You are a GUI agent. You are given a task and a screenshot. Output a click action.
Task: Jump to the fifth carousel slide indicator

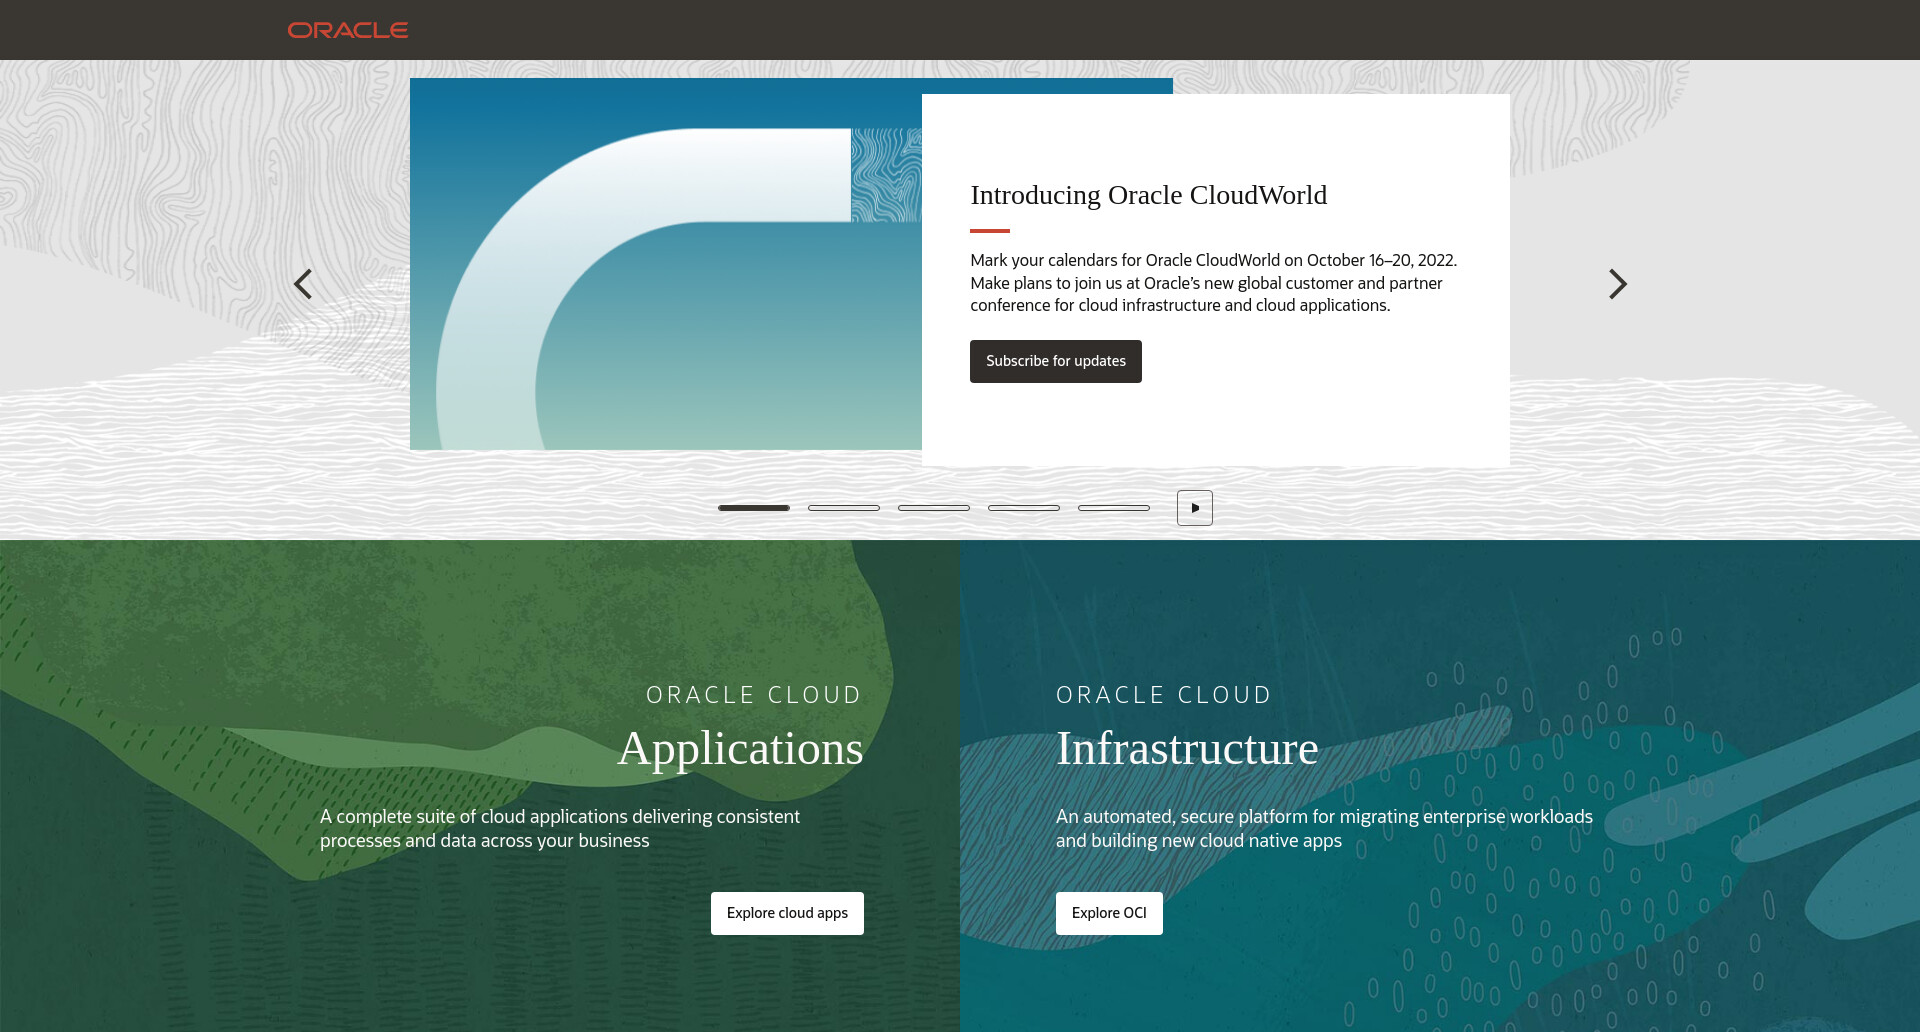point(1114,508)
